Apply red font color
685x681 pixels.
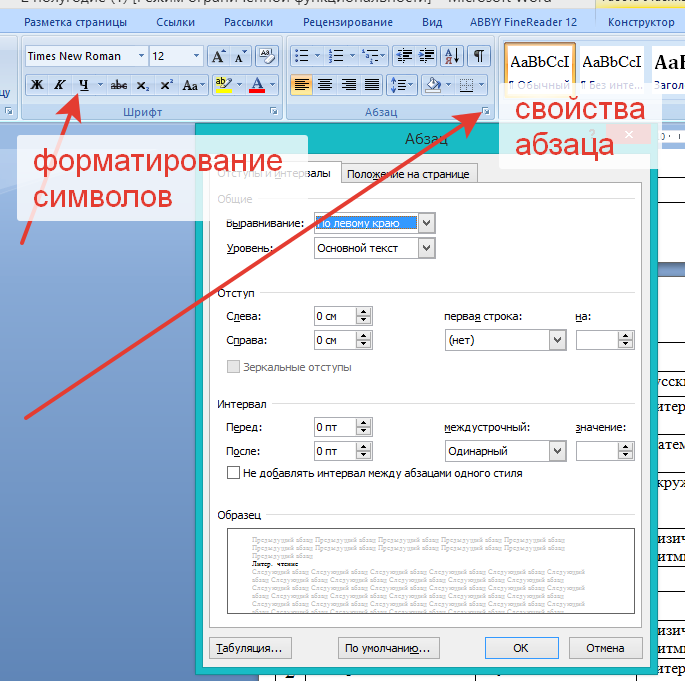257,85
